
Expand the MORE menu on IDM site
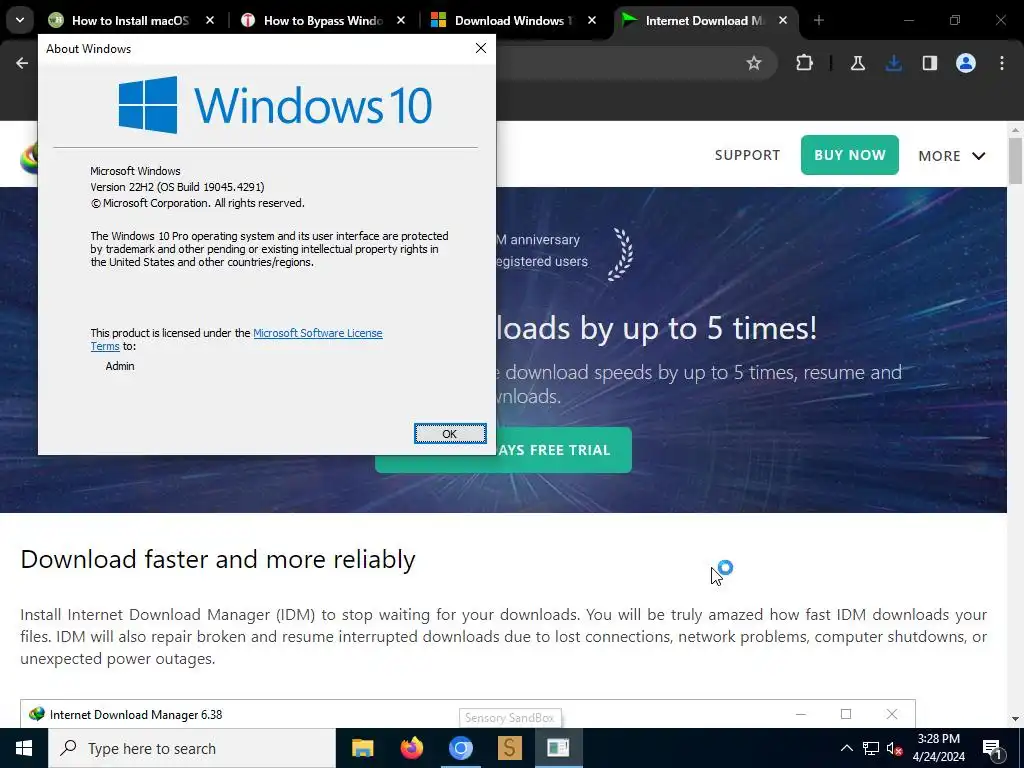pyautogui.click(x=952, y=155)
